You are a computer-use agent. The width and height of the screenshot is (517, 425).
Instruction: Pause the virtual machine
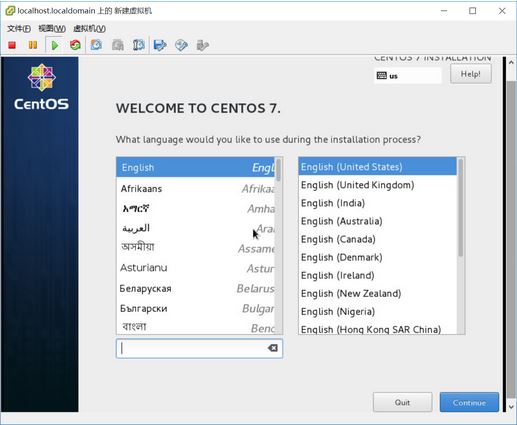(33, 45)
